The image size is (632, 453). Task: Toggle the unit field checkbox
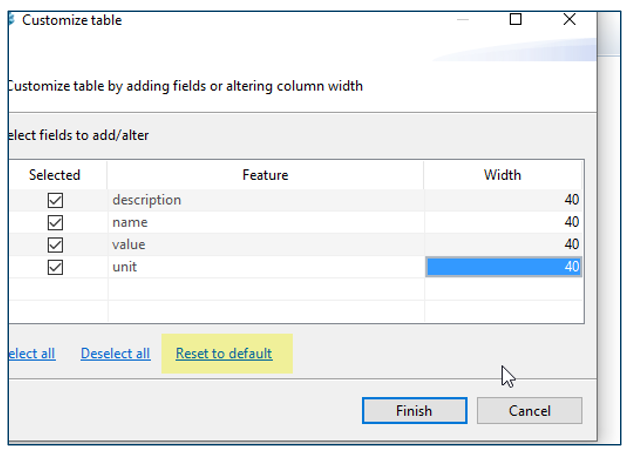[x=55, y=267]
